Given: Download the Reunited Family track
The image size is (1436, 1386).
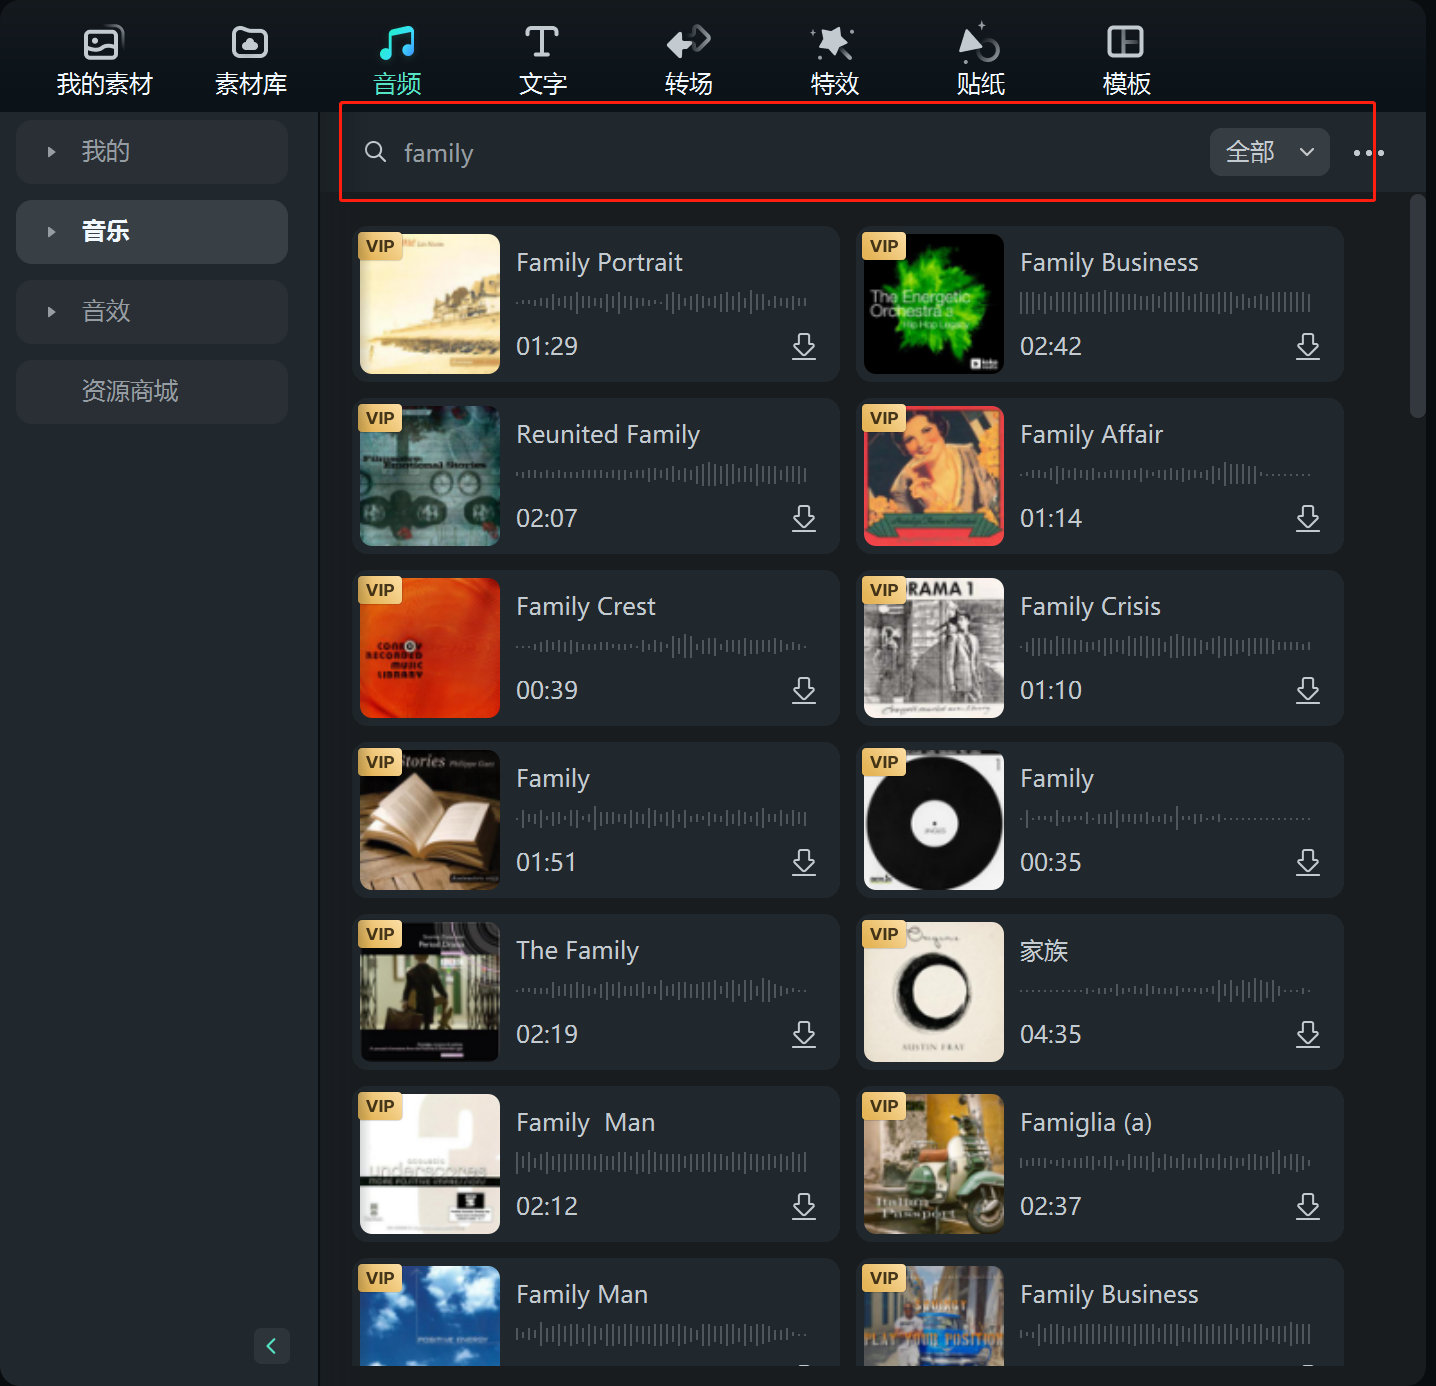Looking at the screenshot, I should [x=804, y=518].
